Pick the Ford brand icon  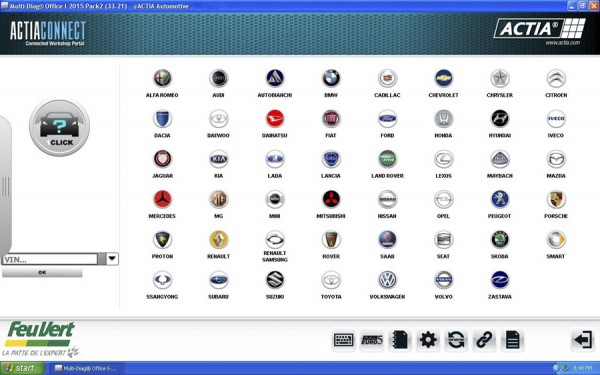tap(387, 119)
